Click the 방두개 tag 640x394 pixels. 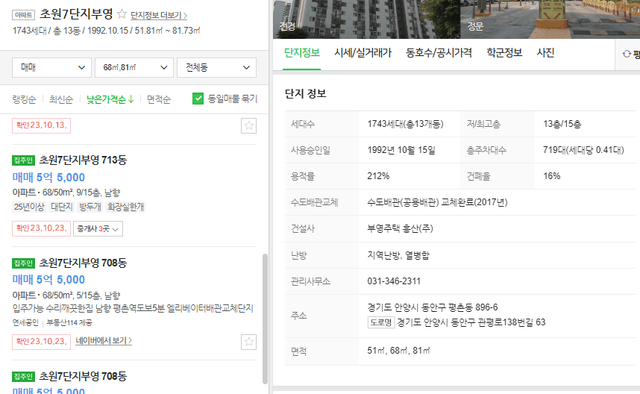click(x=90, y=207)
